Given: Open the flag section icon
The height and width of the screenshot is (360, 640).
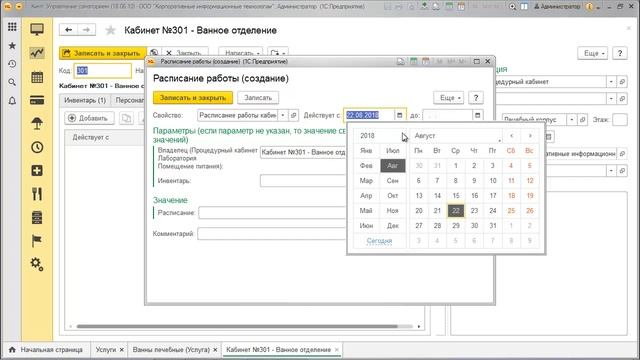Looking at the screenshot, I should click(37, 241).
